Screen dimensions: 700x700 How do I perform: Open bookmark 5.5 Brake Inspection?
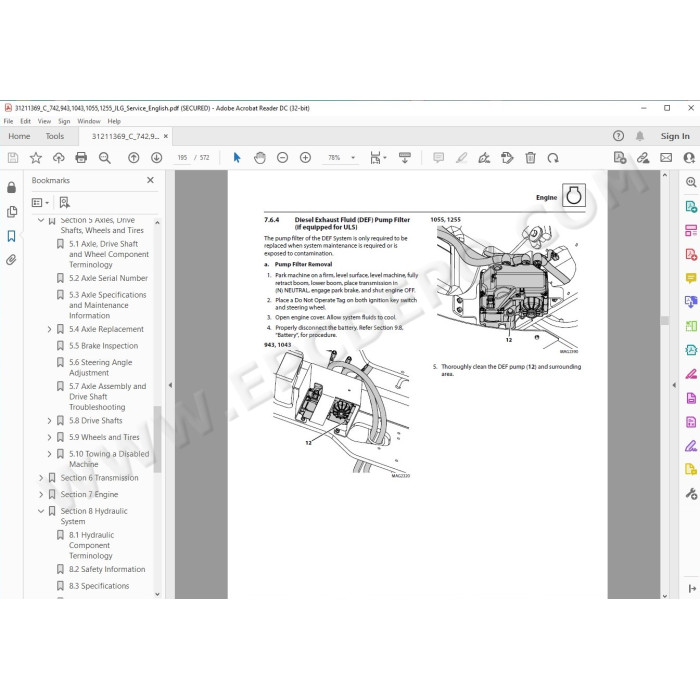[104, 346]
